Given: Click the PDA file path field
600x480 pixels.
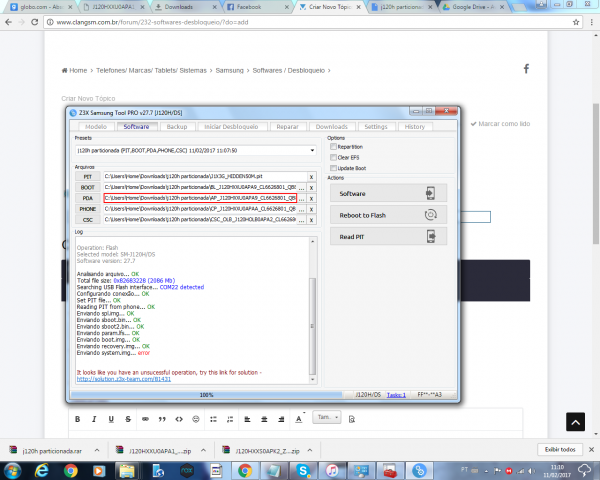Looking at the screenshot, I should (200, 198).
